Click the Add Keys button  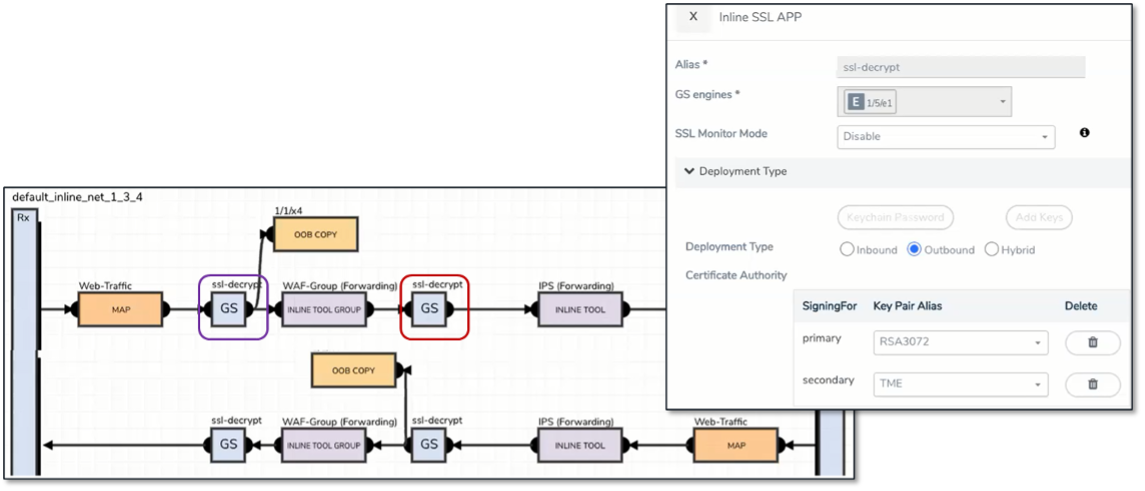pyautogui.click(x=1039, y=217)
